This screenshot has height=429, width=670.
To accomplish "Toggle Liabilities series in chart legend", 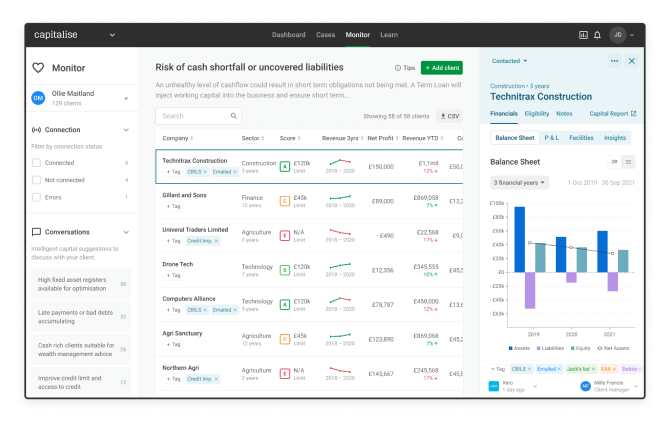I will (x=550, y=348).
